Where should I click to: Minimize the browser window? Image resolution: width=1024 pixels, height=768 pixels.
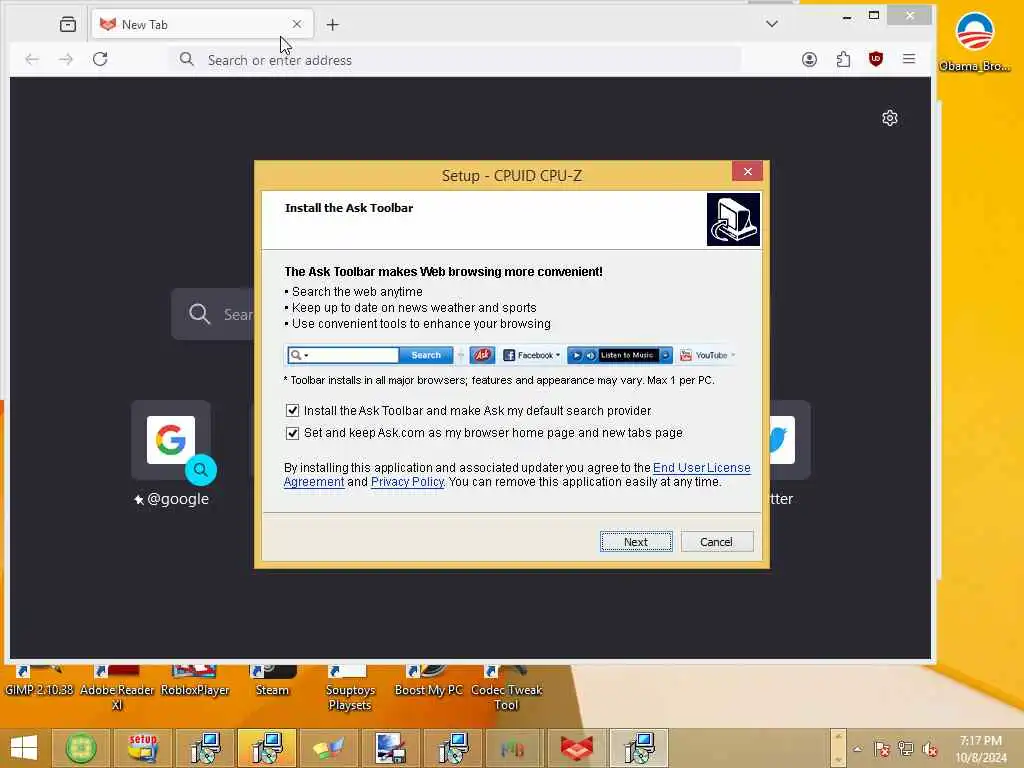pos(847,16)
